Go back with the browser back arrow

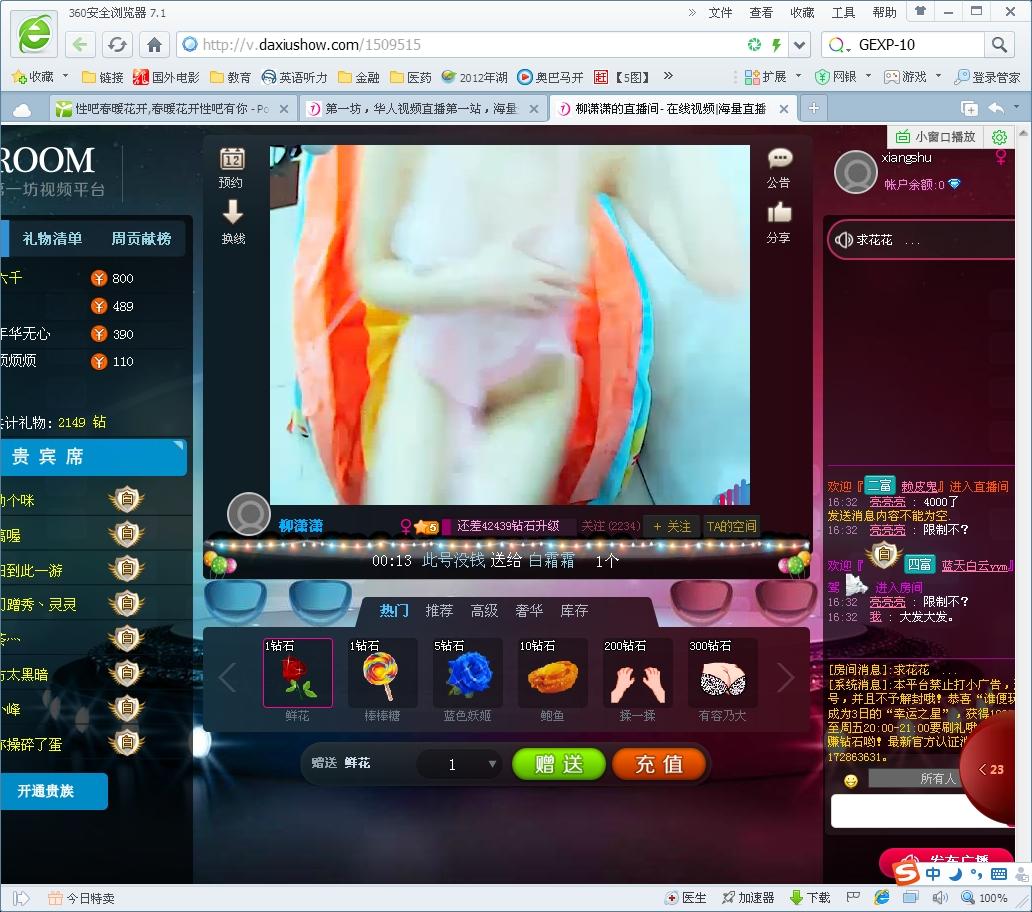(x=80, y=45)
